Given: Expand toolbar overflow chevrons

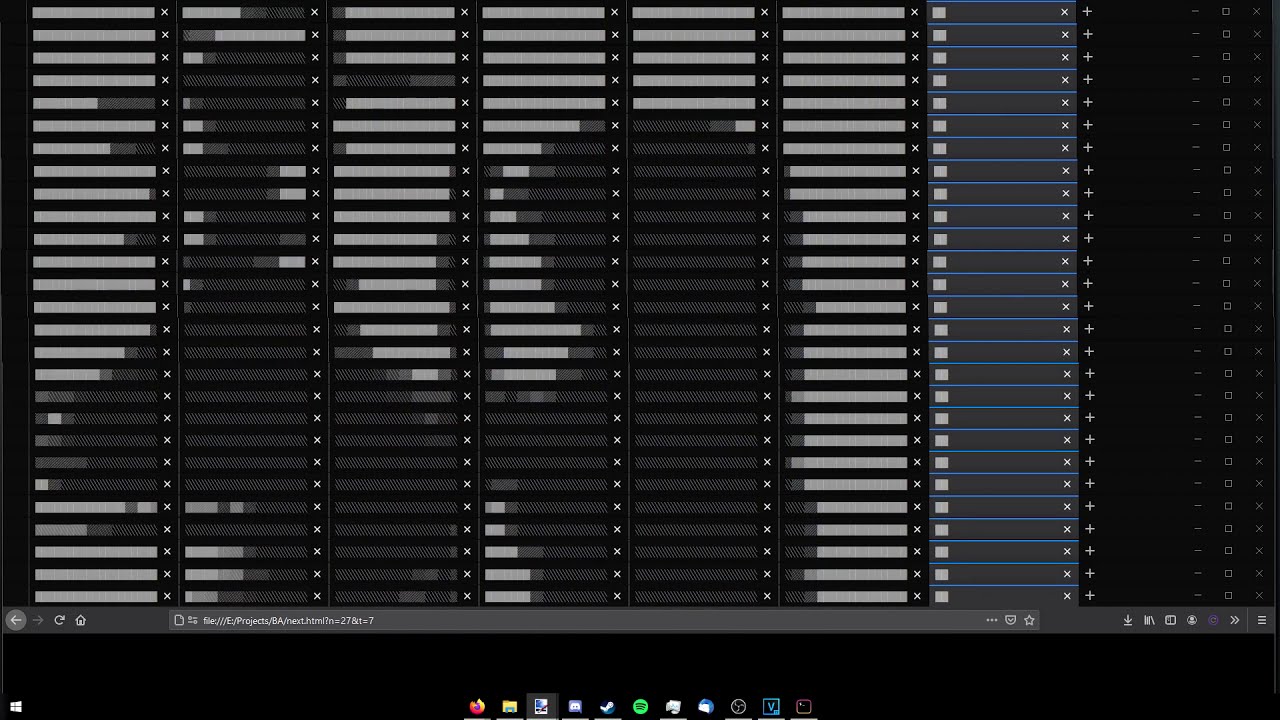Looking at the screenshot, I should pos(1234,620).
